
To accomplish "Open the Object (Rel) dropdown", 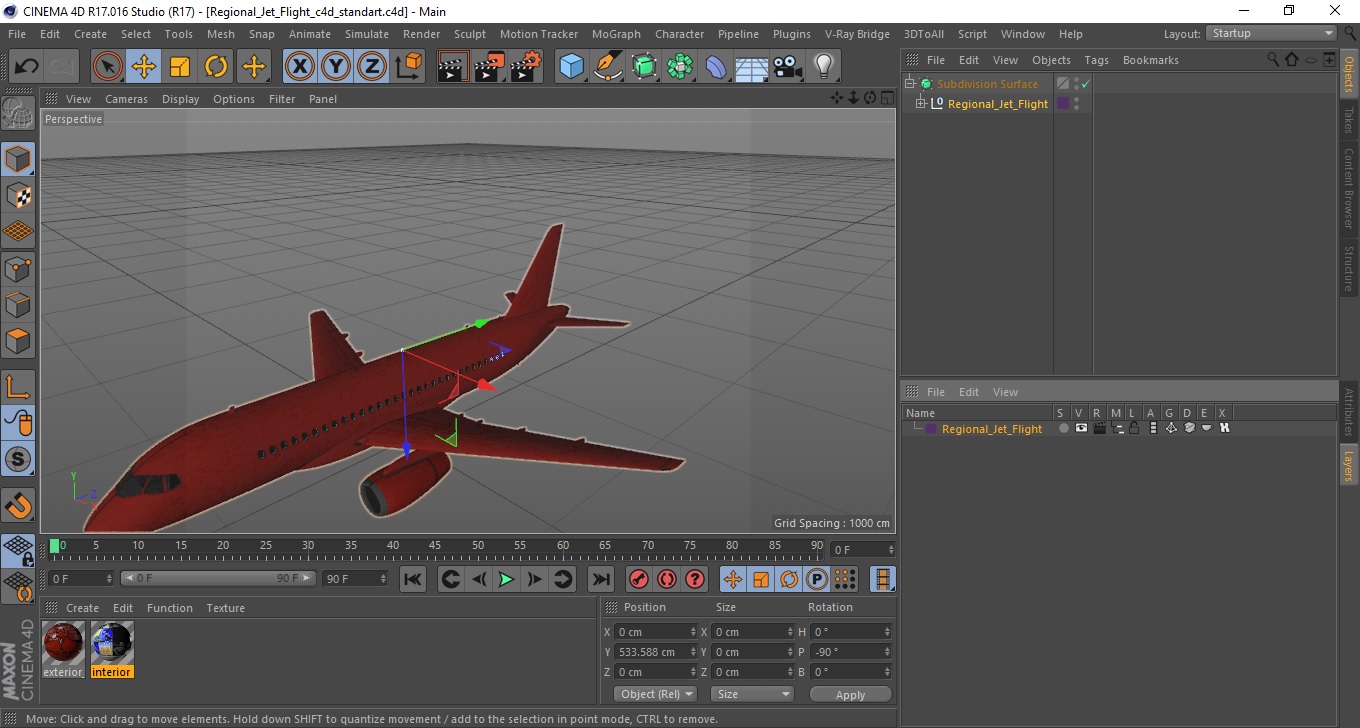I will [655, 694].
